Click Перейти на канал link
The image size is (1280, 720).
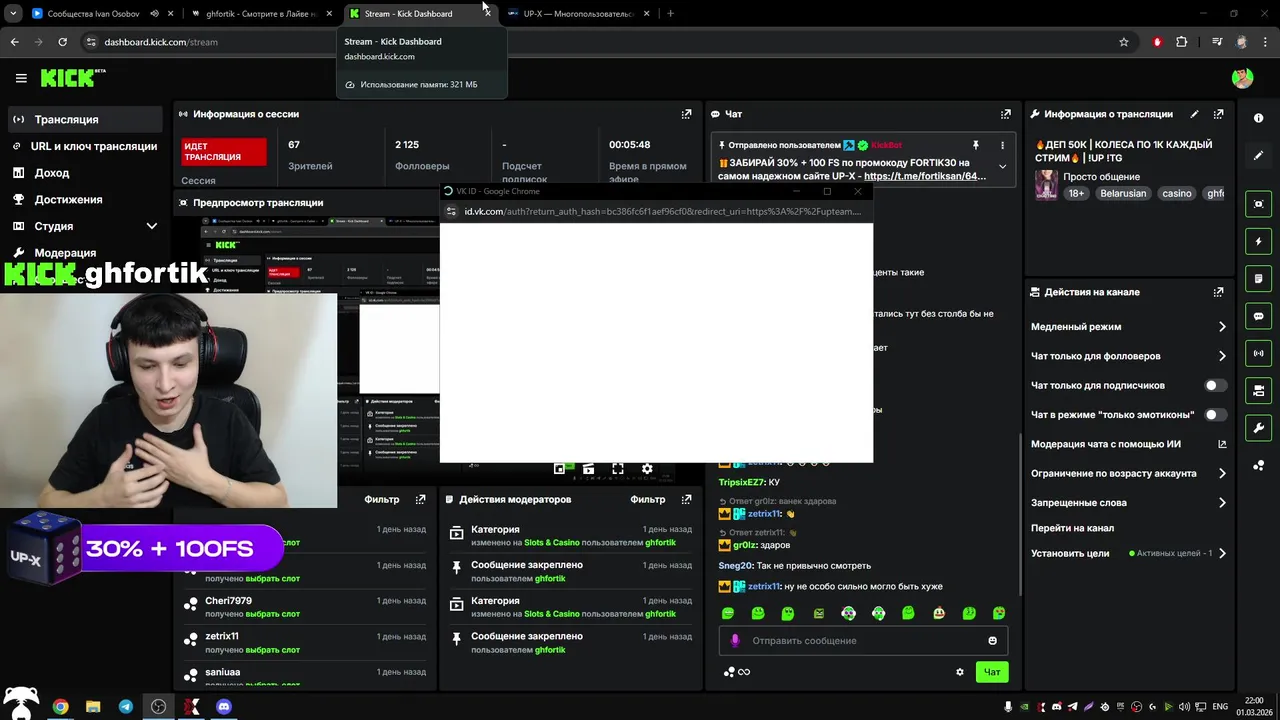click(x=1072, y=528)
